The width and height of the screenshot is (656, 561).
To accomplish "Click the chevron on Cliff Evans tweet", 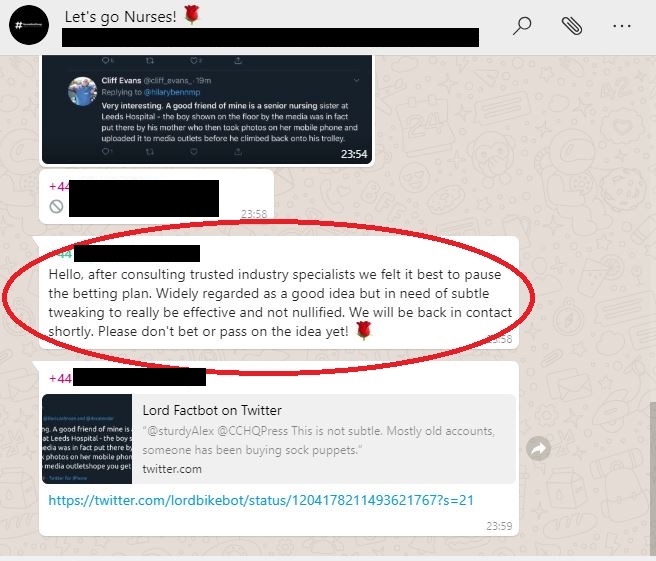I will pos(356,80).
